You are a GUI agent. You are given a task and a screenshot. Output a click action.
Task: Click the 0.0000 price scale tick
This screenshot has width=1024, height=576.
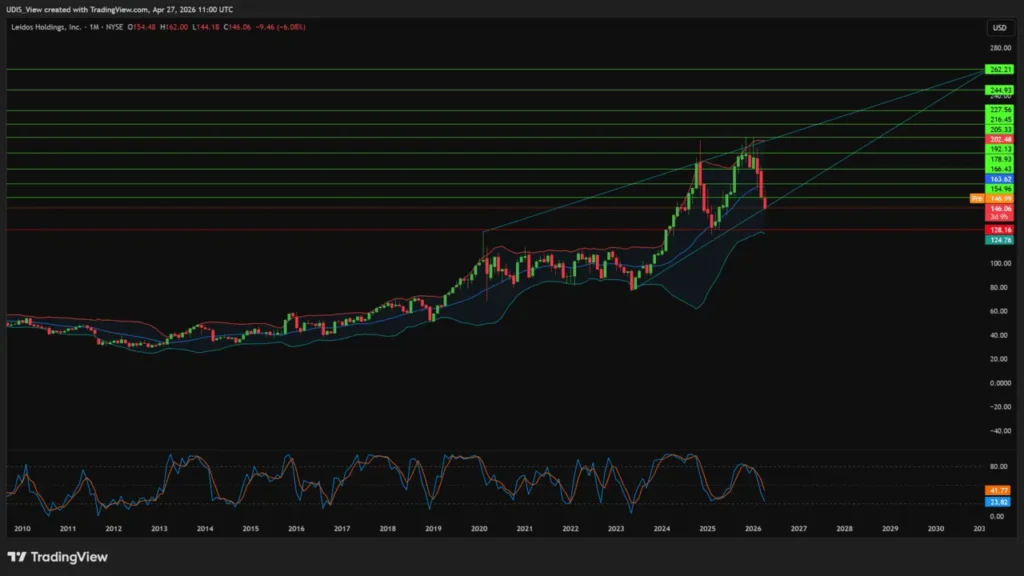click(x=1000, y=383)
